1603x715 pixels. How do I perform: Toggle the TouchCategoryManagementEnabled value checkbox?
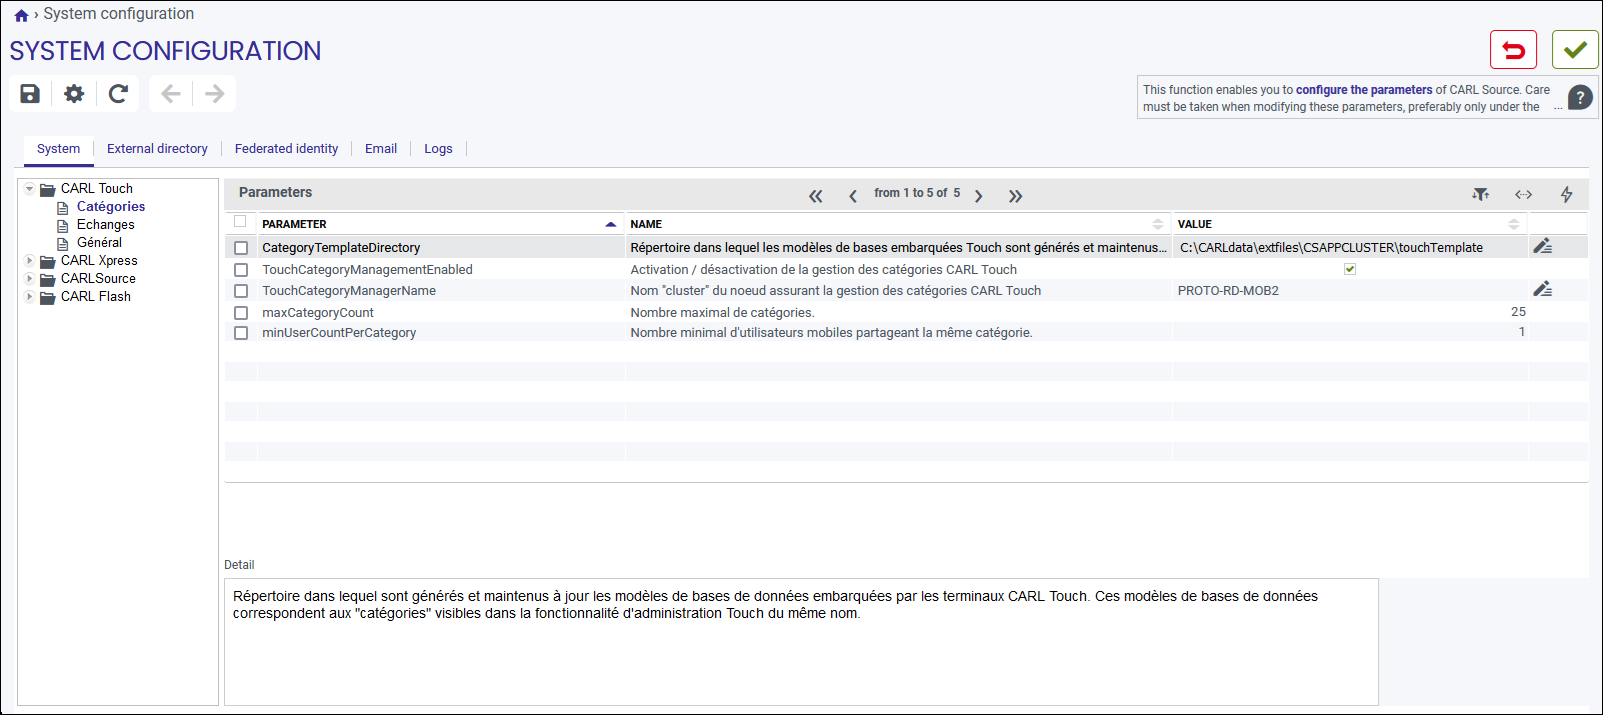pos(1350,269)
